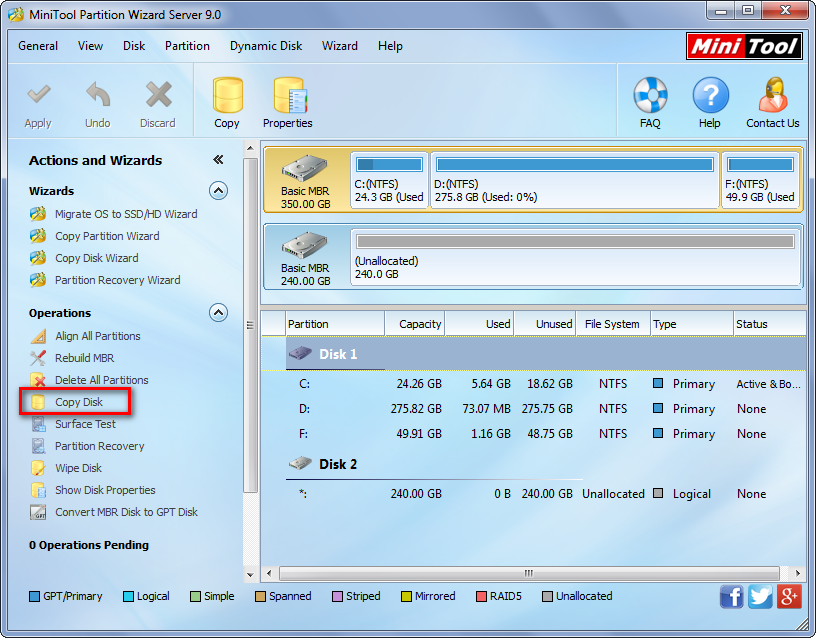
Task: Collapse the Operations section
Action: [219, 313]
